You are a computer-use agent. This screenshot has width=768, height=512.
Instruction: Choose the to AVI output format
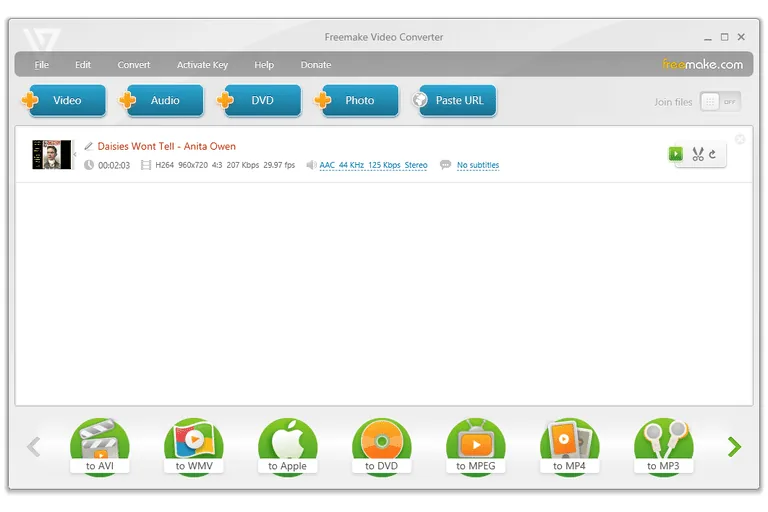(99, 446)
